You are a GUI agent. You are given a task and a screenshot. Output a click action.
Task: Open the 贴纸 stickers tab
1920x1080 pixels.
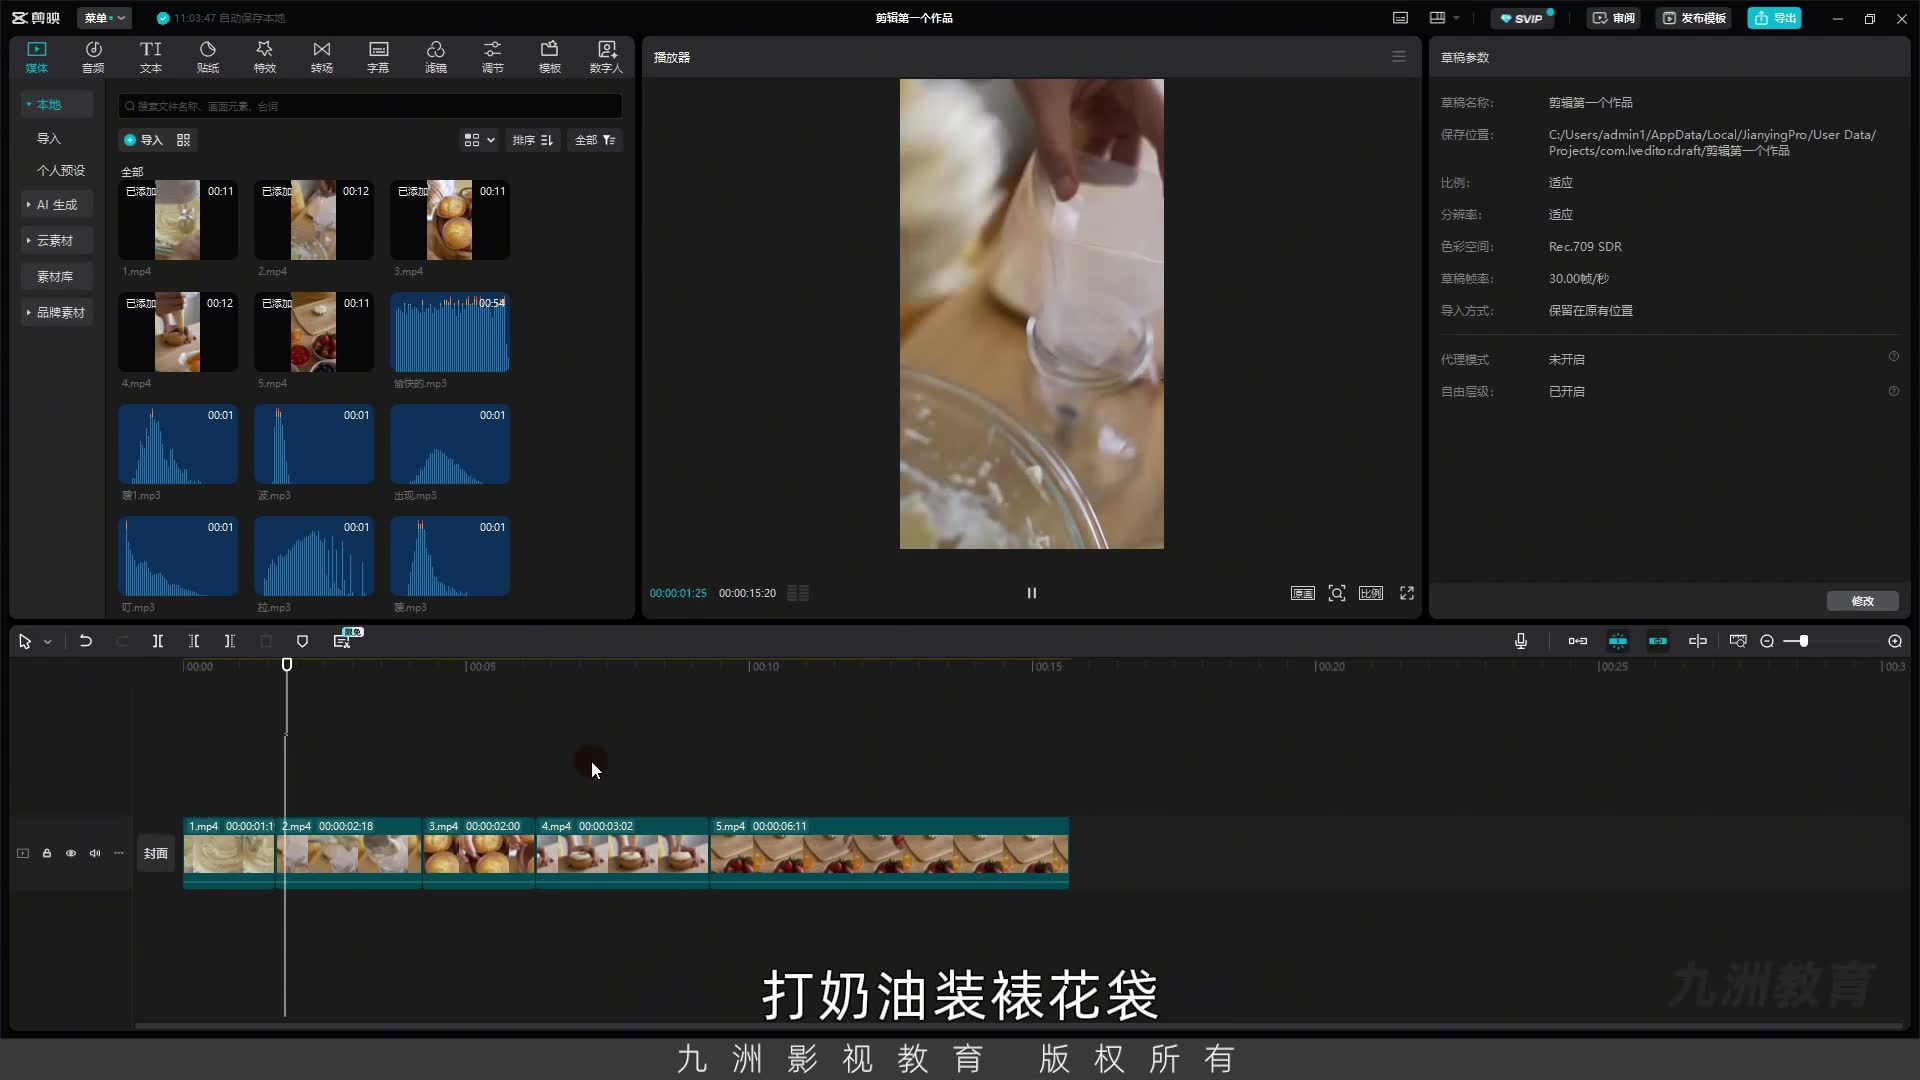(208, 57)
